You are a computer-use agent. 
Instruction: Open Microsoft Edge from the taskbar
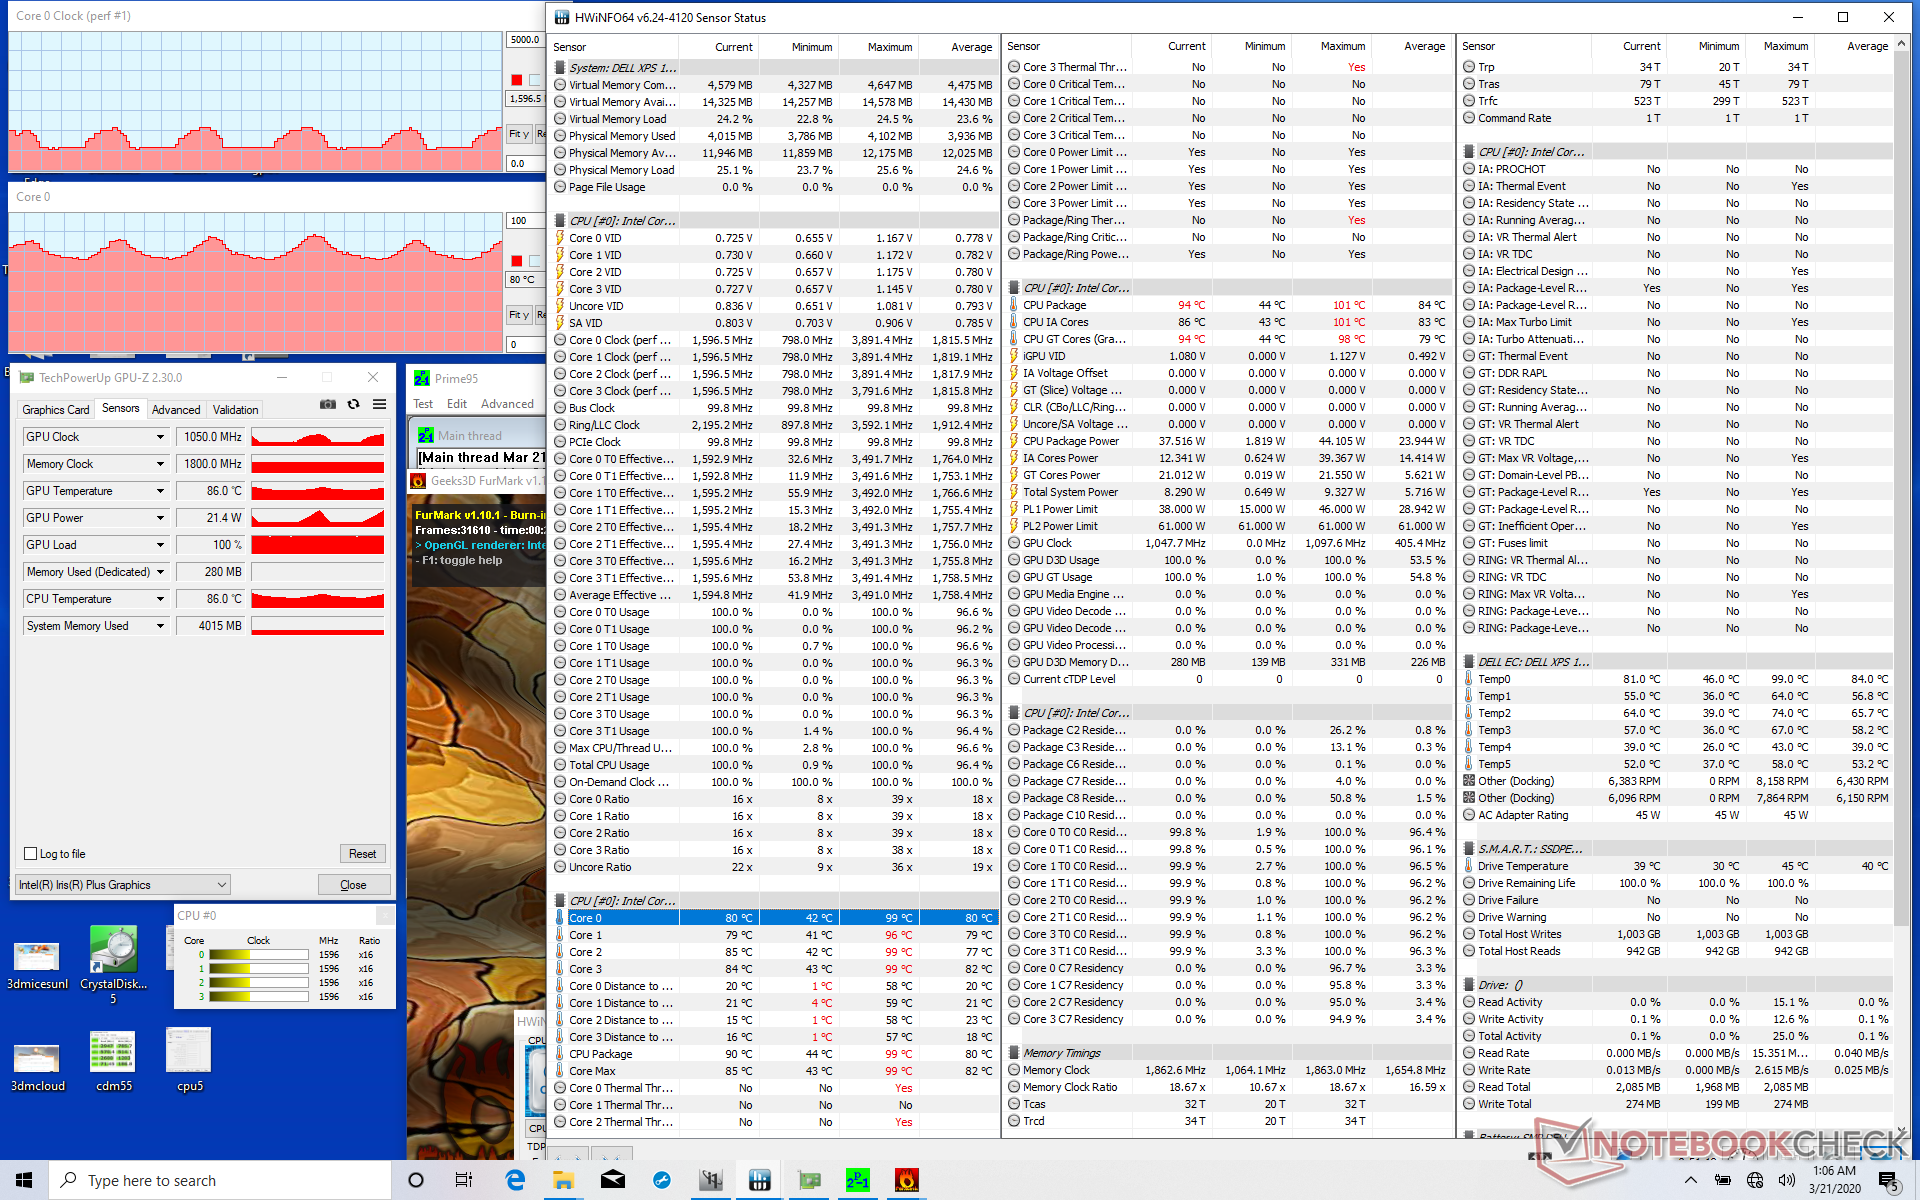coord(515,1180)
